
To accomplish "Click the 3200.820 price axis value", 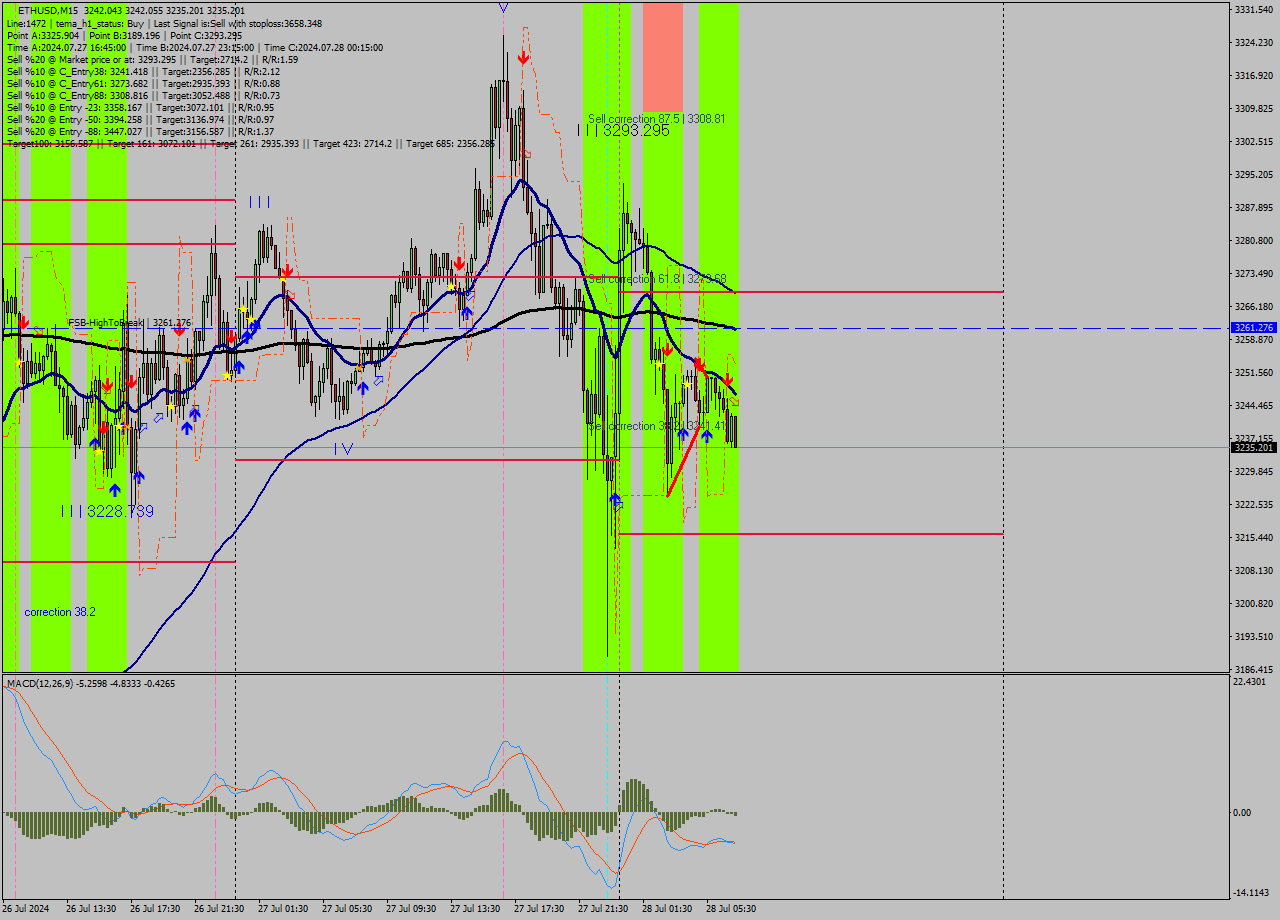I will tap(1253, 603).
